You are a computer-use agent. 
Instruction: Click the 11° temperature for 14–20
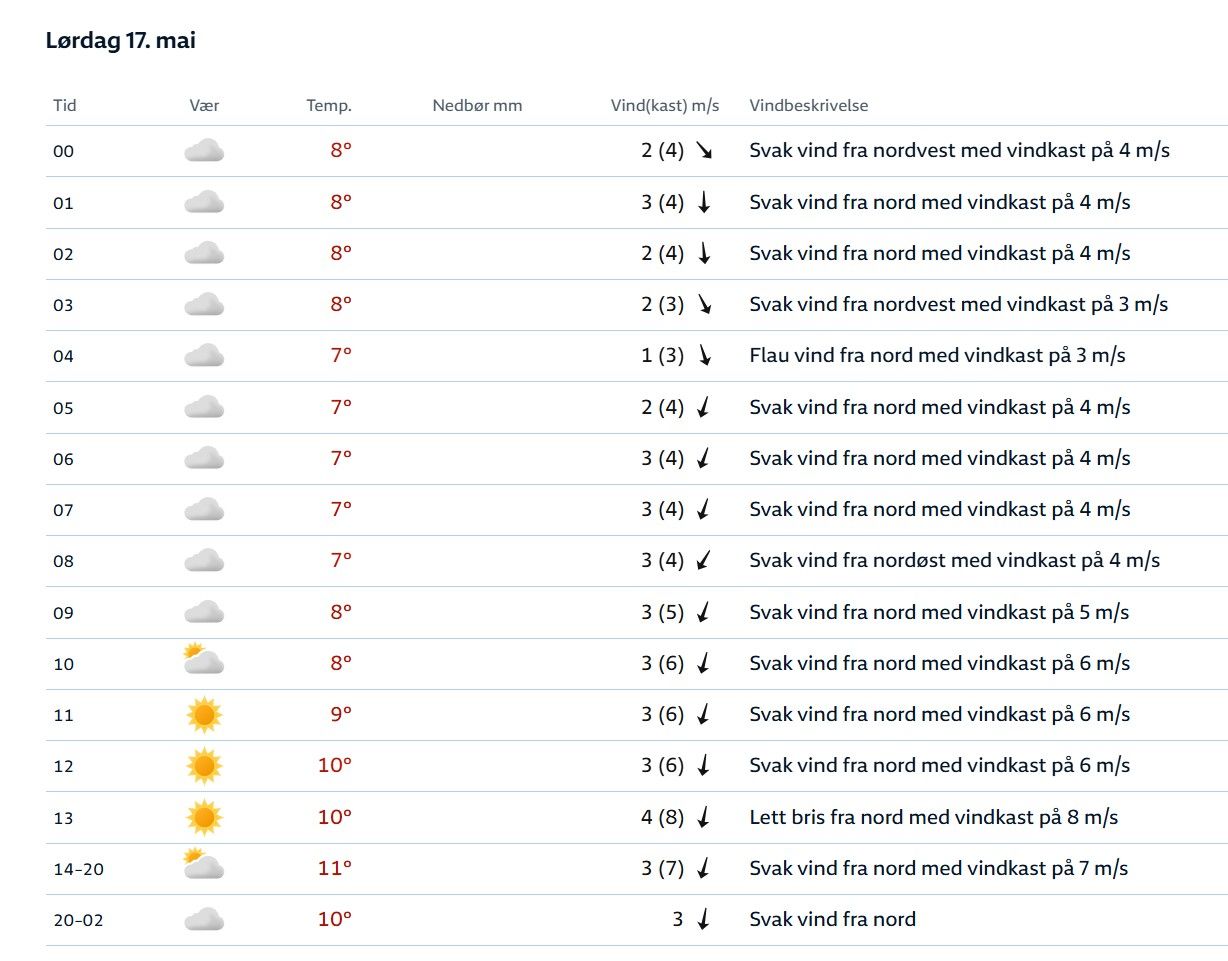[334, 867]
